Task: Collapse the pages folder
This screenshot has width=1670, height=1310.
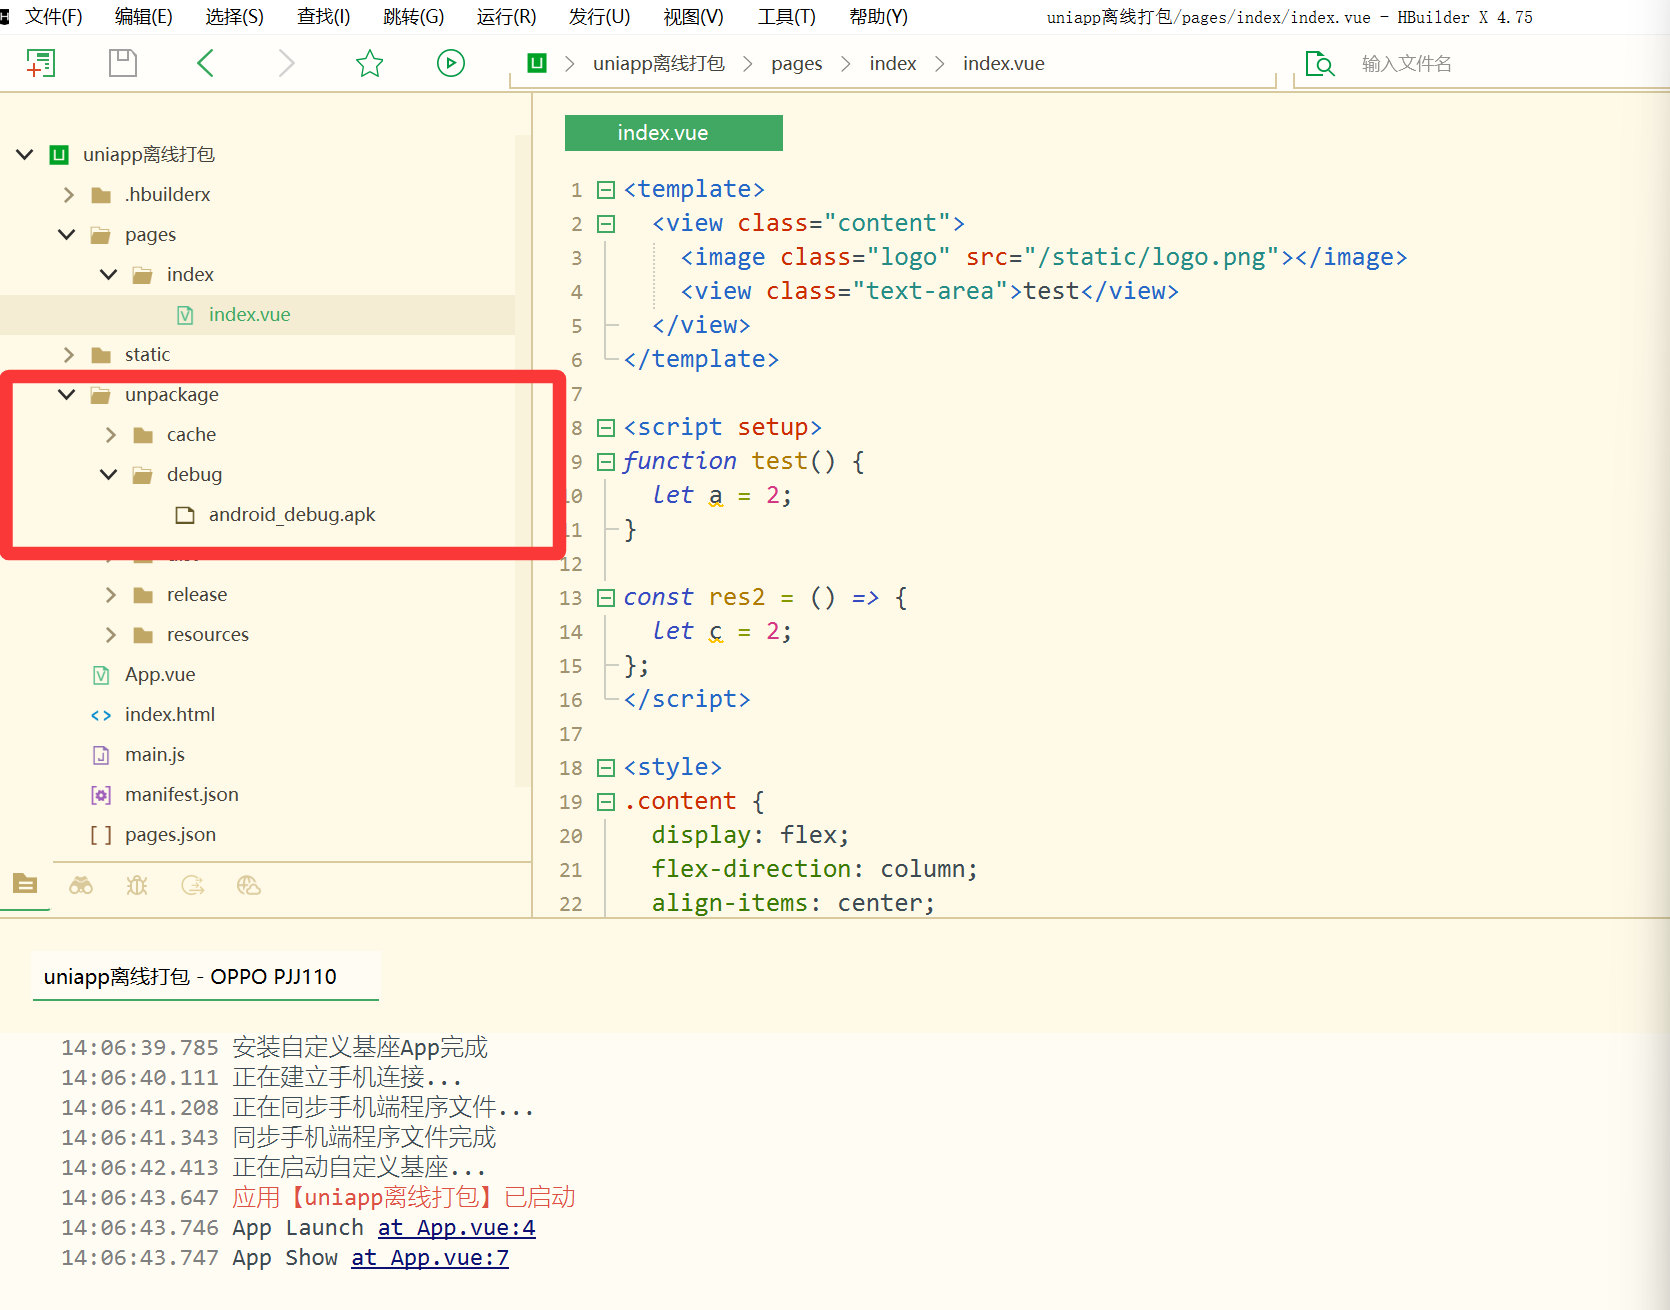Action: pyautogui.click(x=67, y=235)
